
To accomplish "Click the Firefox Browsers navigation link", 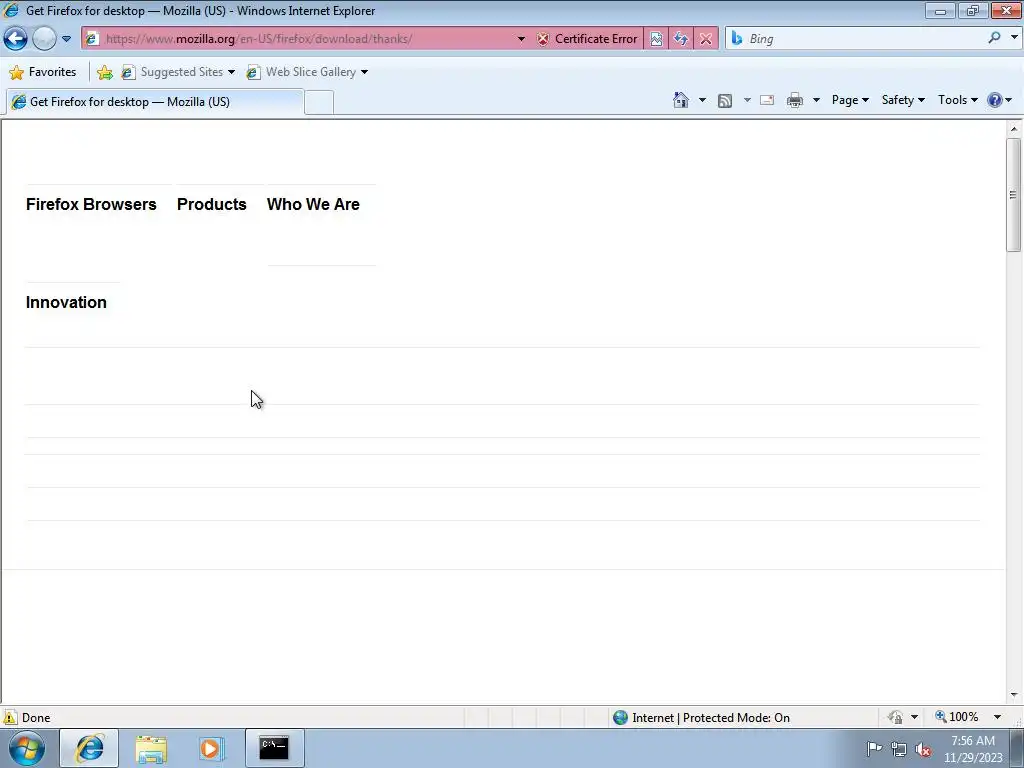I will [x=91, y=204].
